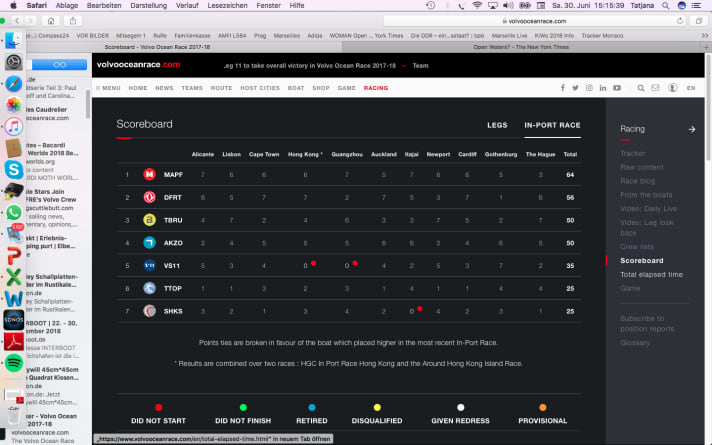The image size is (712, 445).
Task: Reload page with address bar refresh icon
Action: (x=680, y=21)
